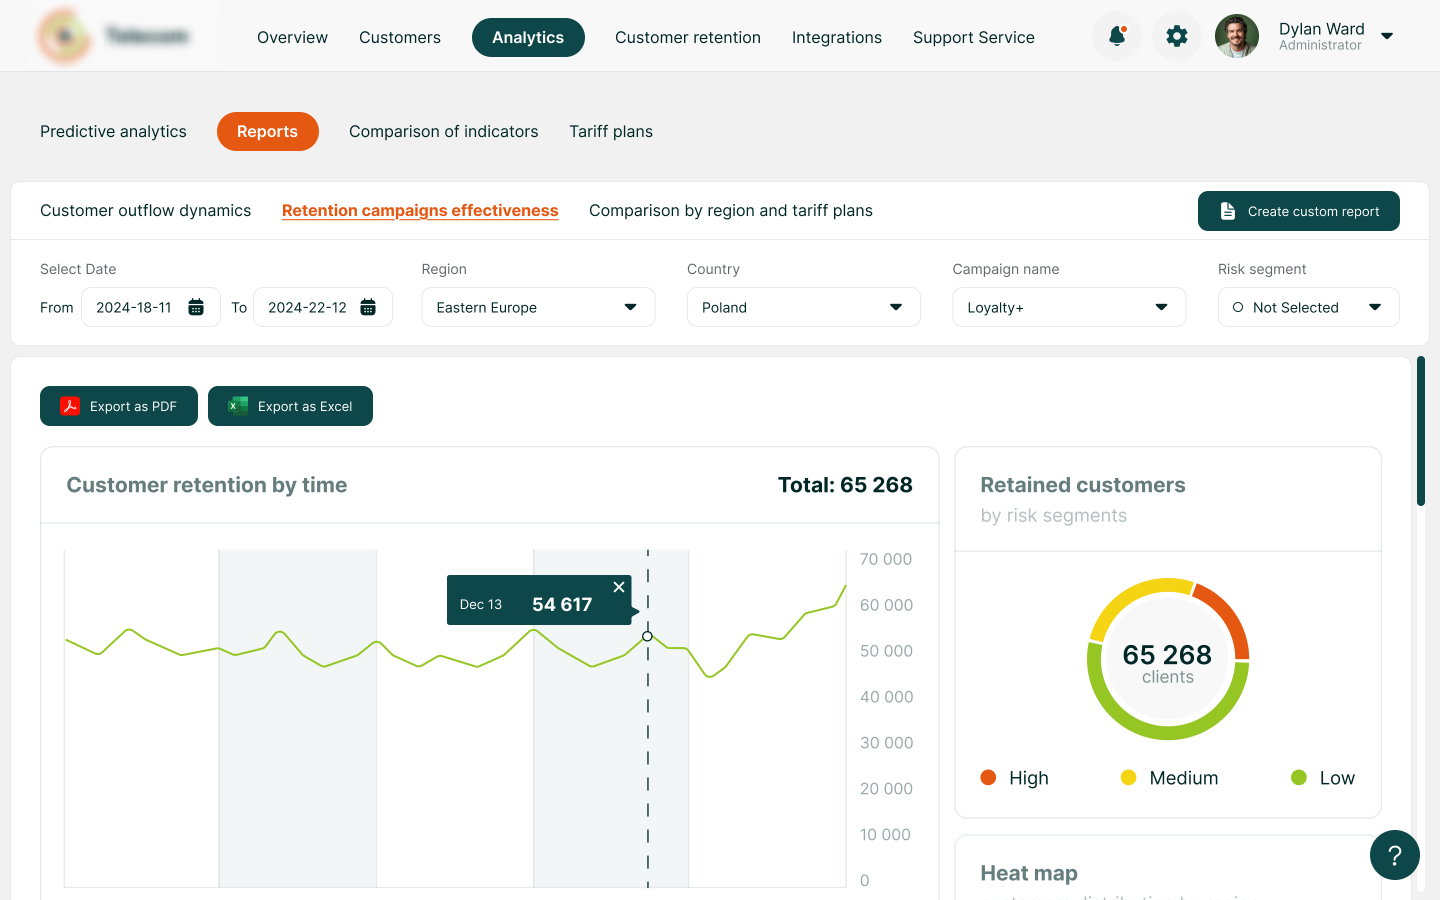Open the notifications bell icon
Image resolution: width=1440 pixels, height=900 pixels.
[1117, 37]
